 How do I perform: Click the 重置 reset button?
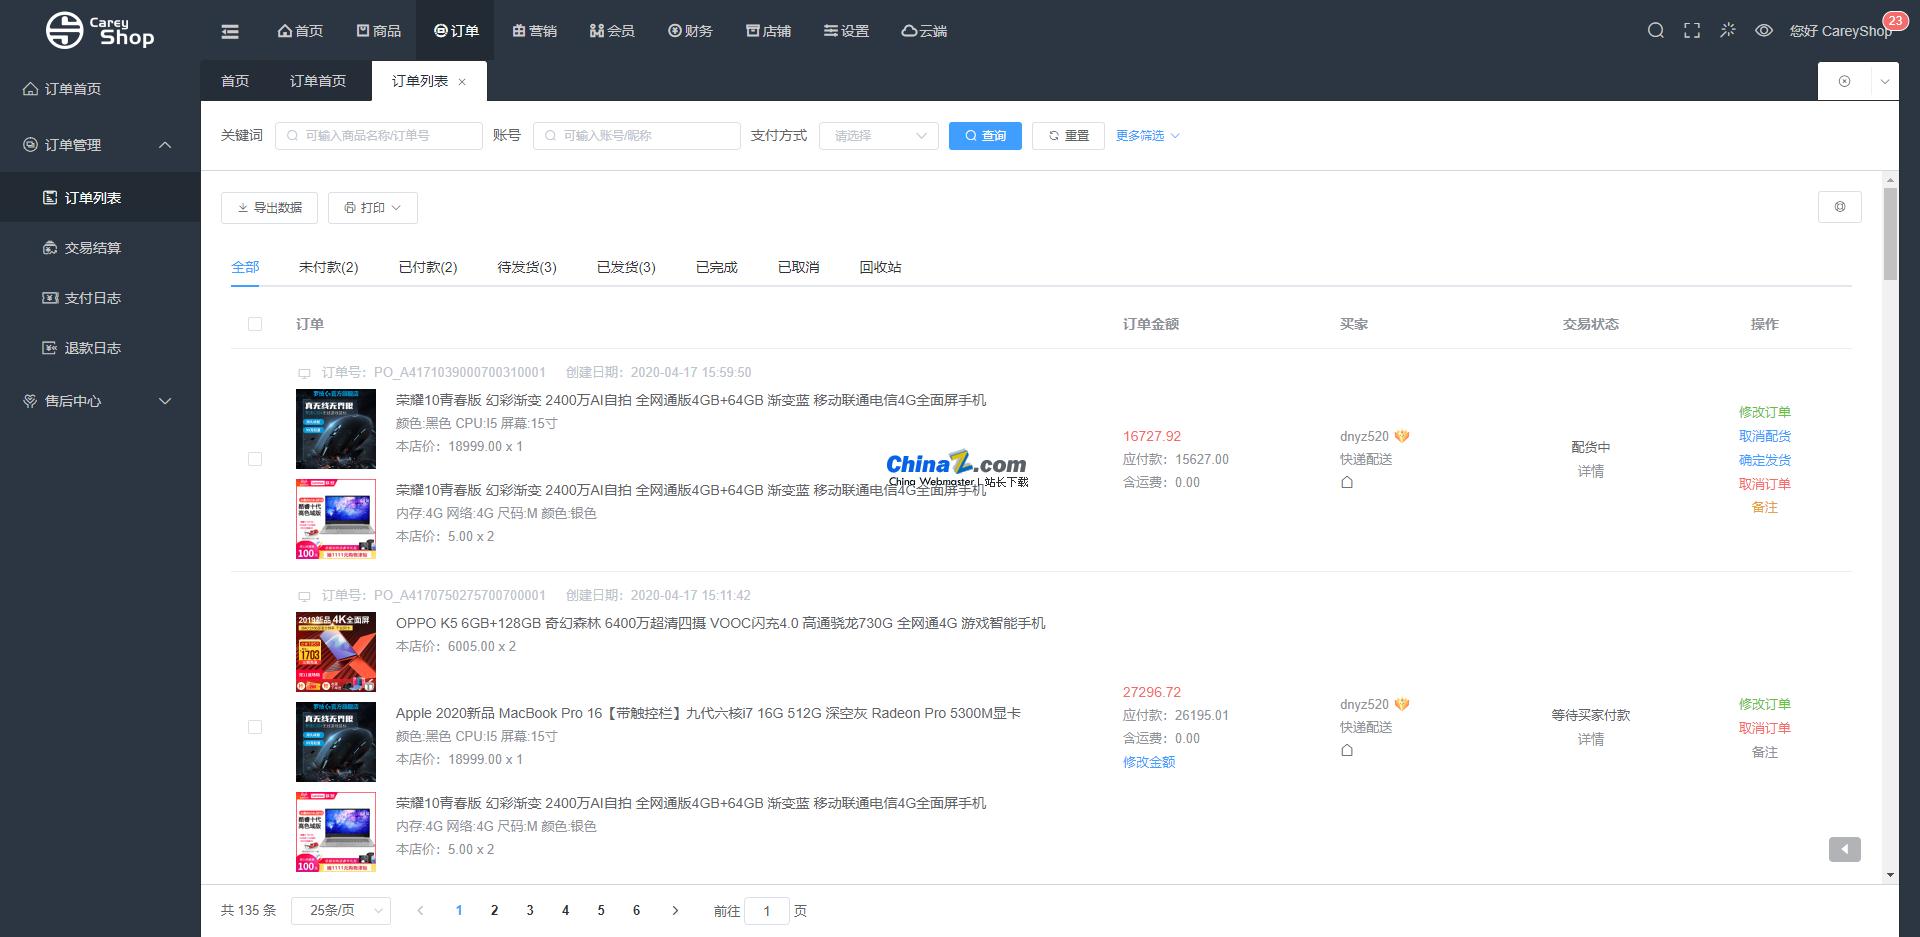(x=1068, y=136)
